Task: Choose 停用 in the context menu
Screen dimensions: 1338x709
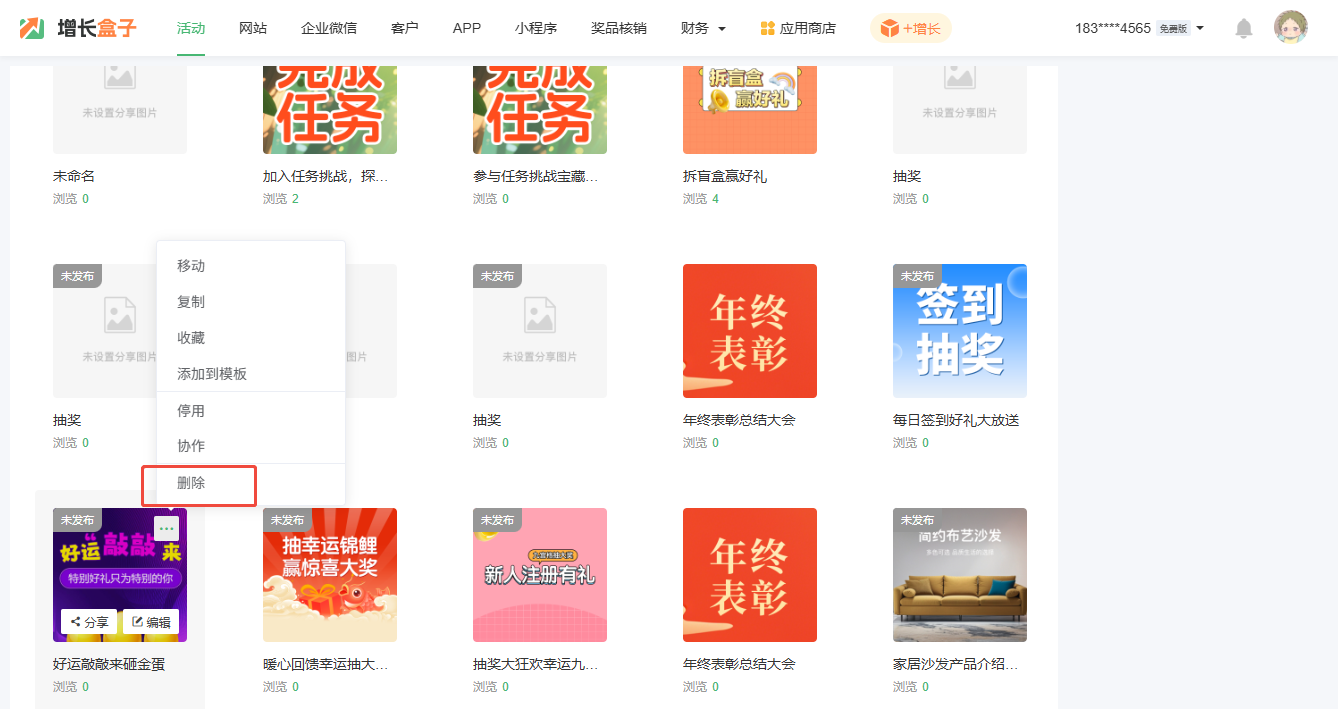Action: click(251, 411)
